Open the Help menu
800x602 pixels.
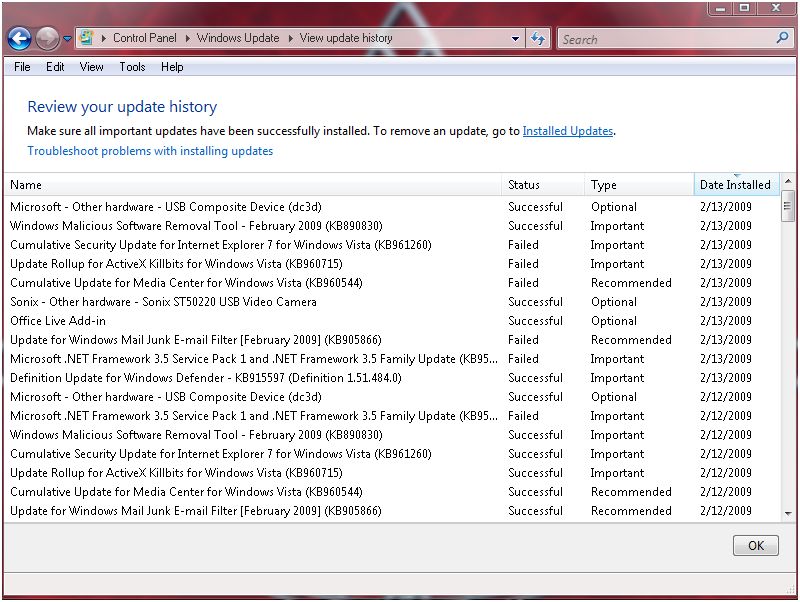172,67
